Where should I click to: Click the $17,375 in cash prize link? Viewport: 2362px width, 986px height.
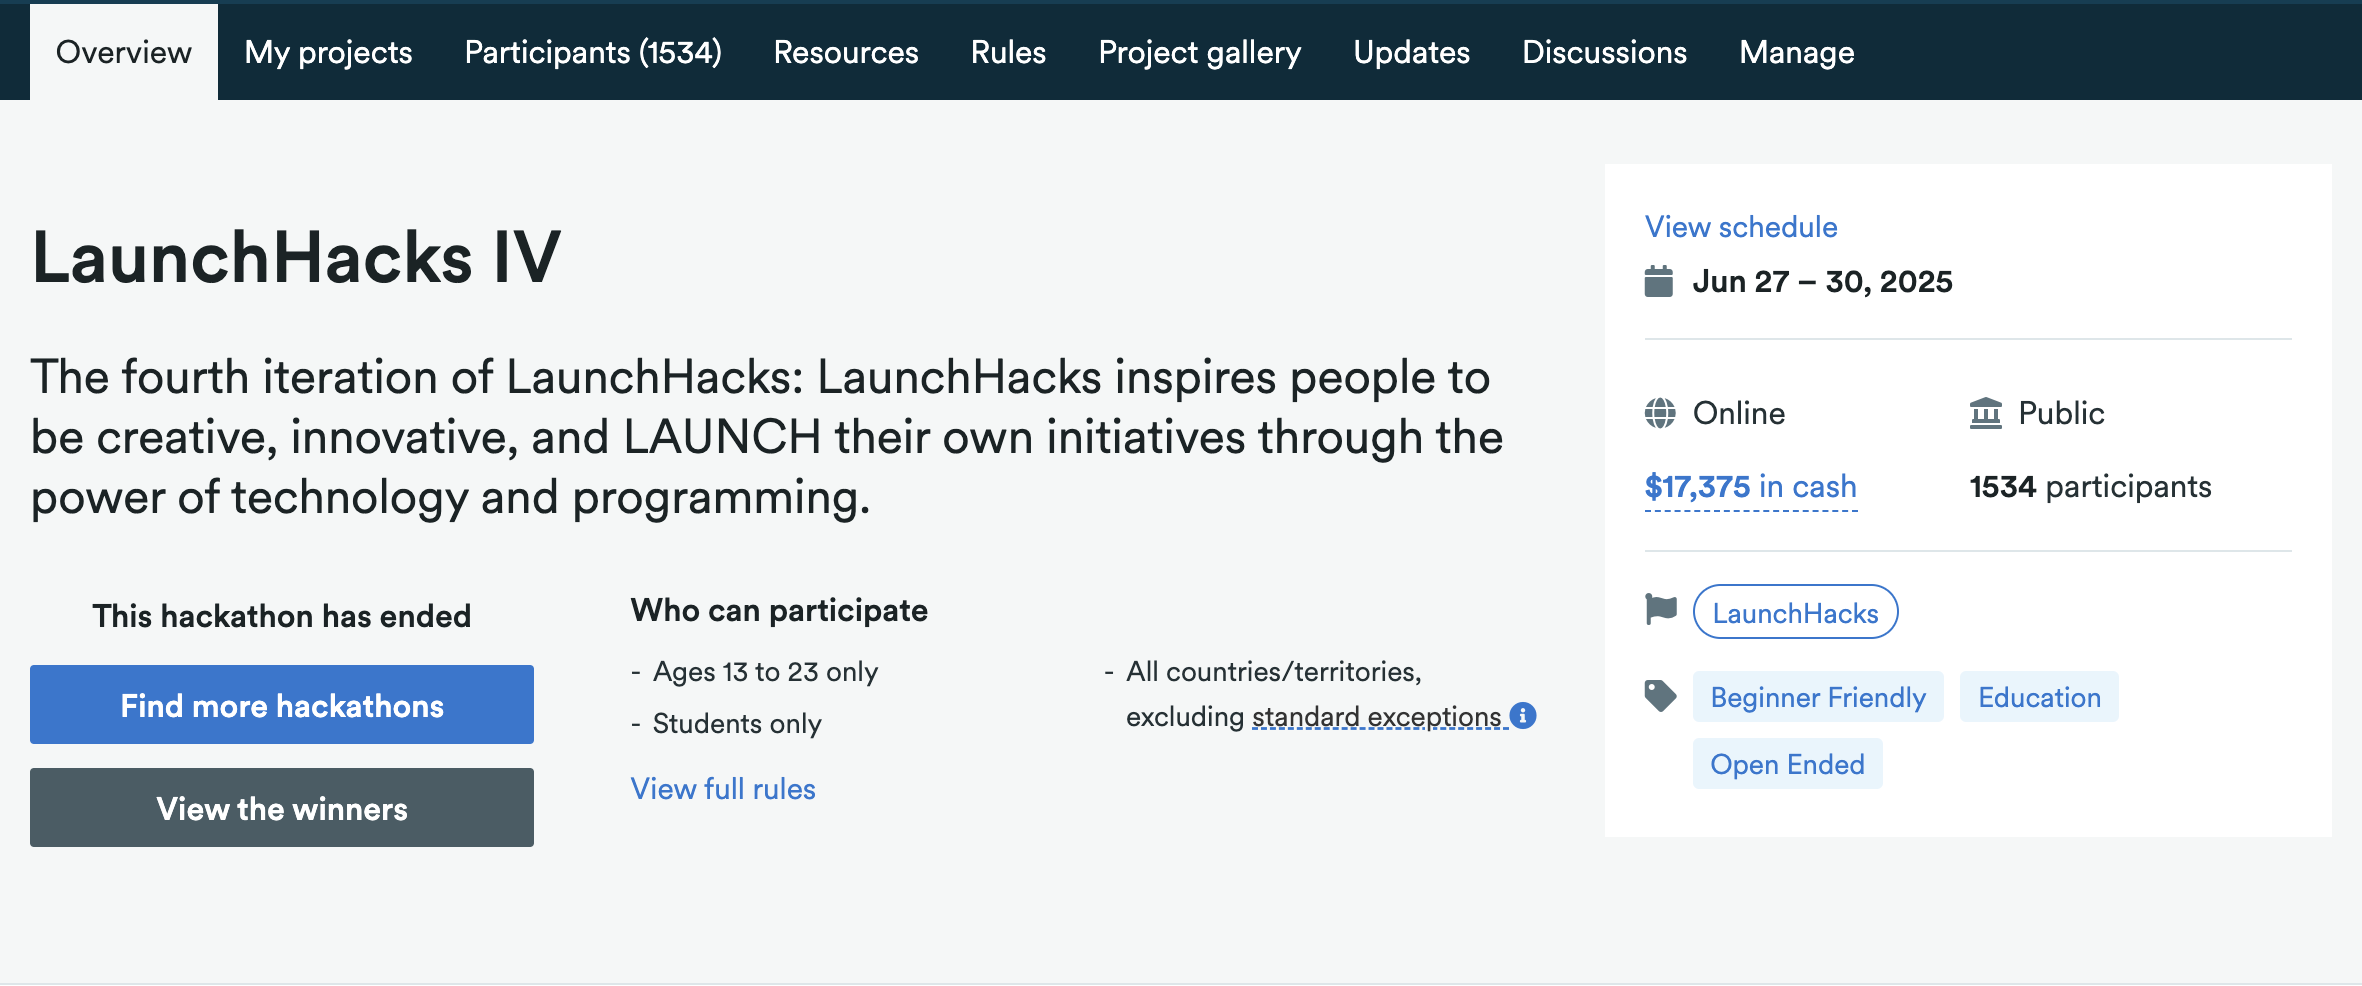tap(1750, 487)
